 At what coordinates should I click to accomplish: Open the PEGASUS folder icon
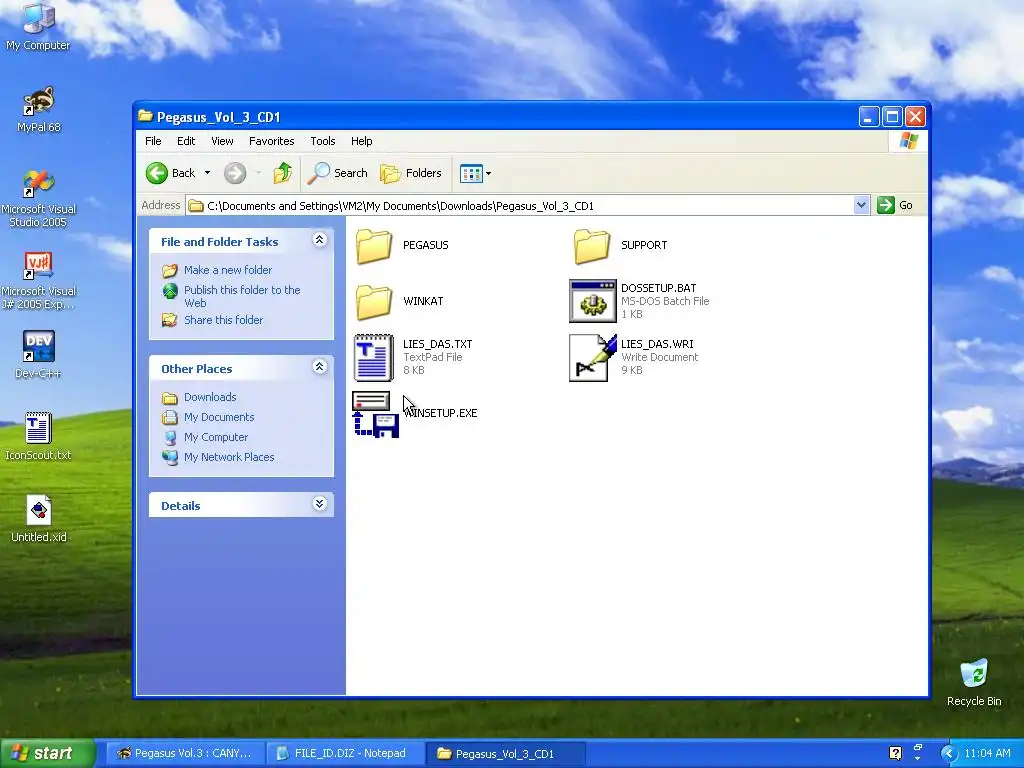[374, 246]
